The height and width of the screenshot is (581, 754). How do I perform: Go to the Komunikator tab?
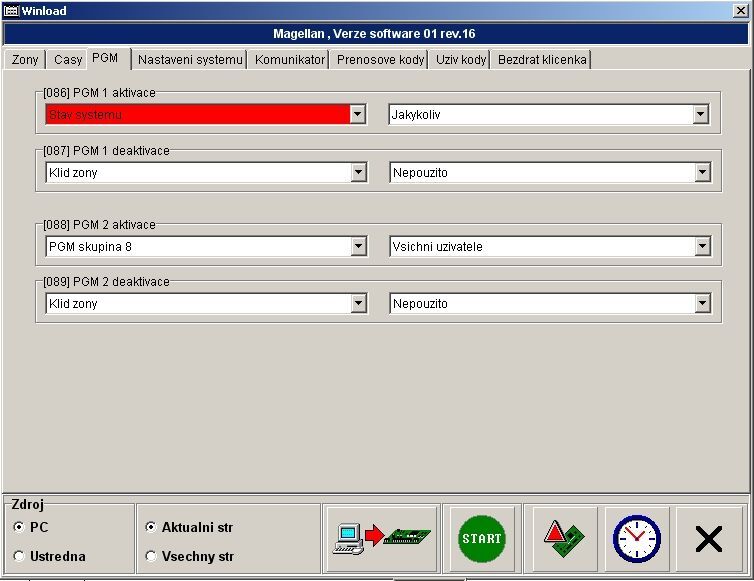click(290, 60)
